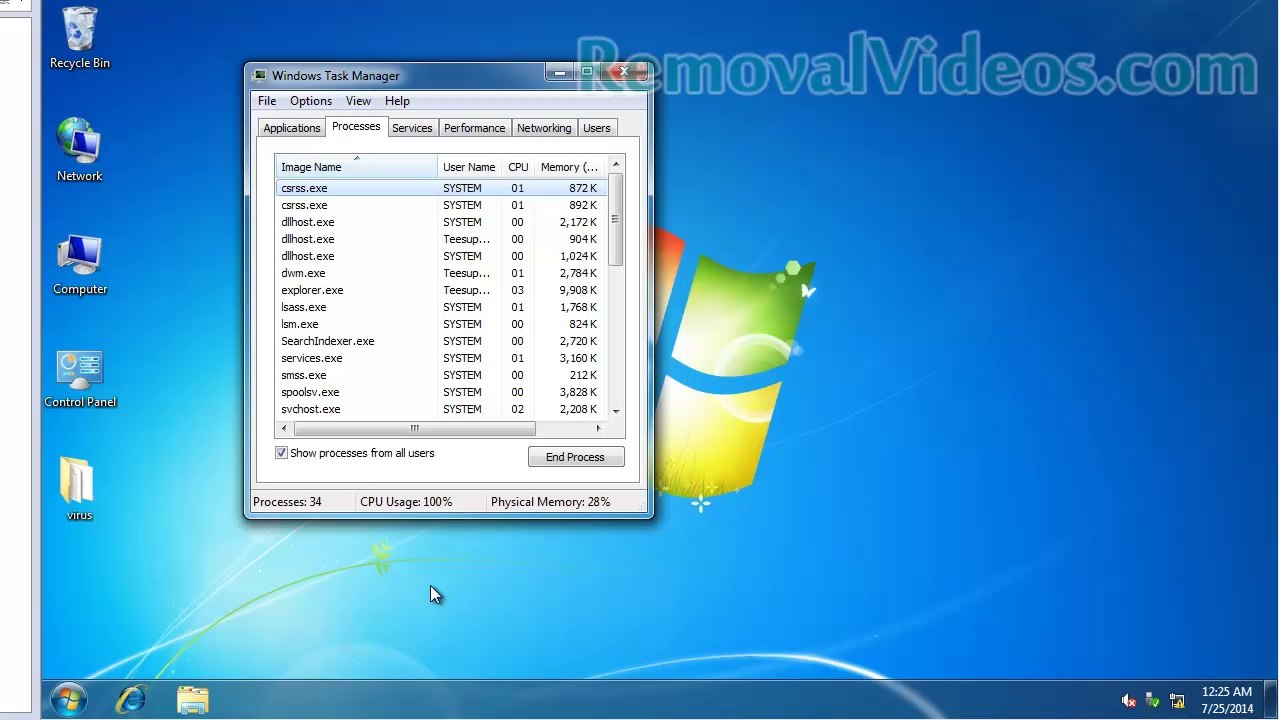Select the services.exe process row
Screen dimensions: 1280x720
point(440,358)
